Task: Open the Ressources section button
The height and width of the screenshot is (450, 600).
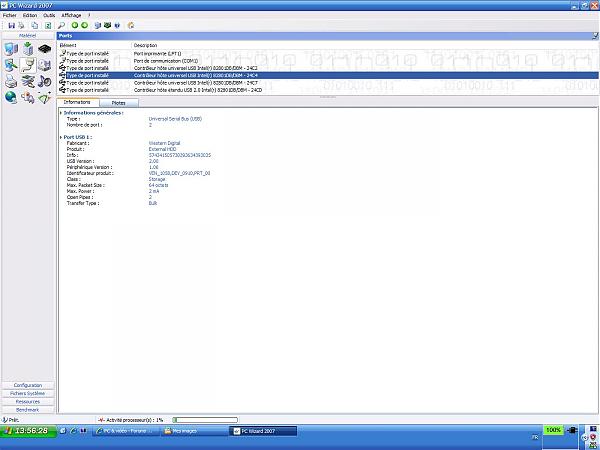Action: click(x=28, y=402)
